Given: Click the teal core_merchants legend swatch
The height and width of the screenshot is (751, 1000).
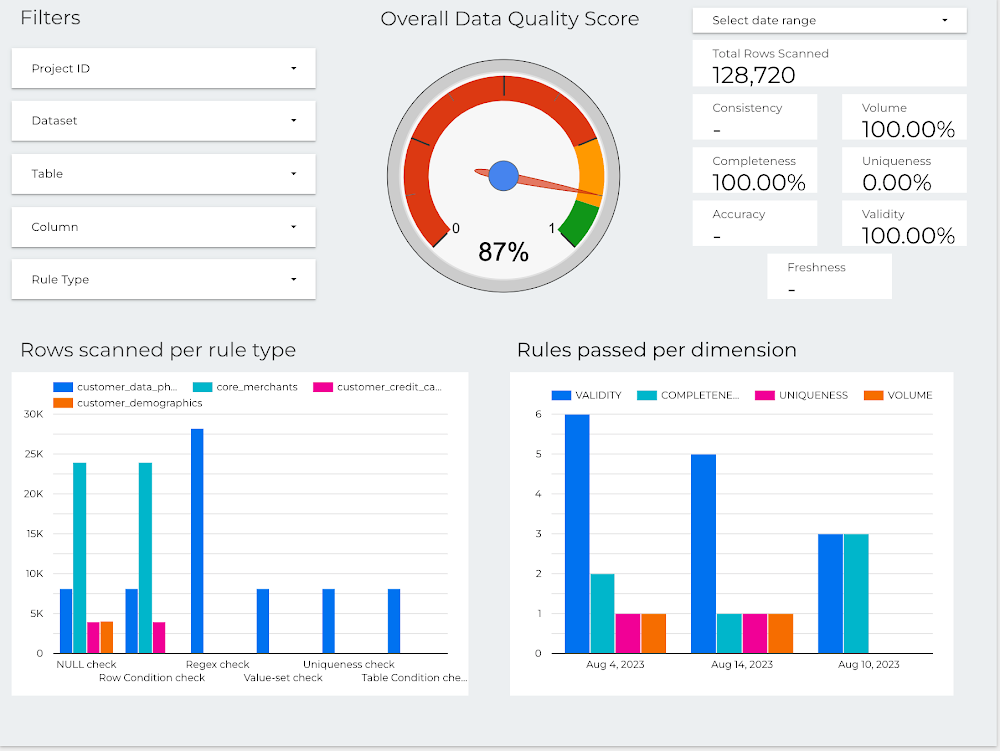Looking at the screenshot, I should click(x=202, y=387).
